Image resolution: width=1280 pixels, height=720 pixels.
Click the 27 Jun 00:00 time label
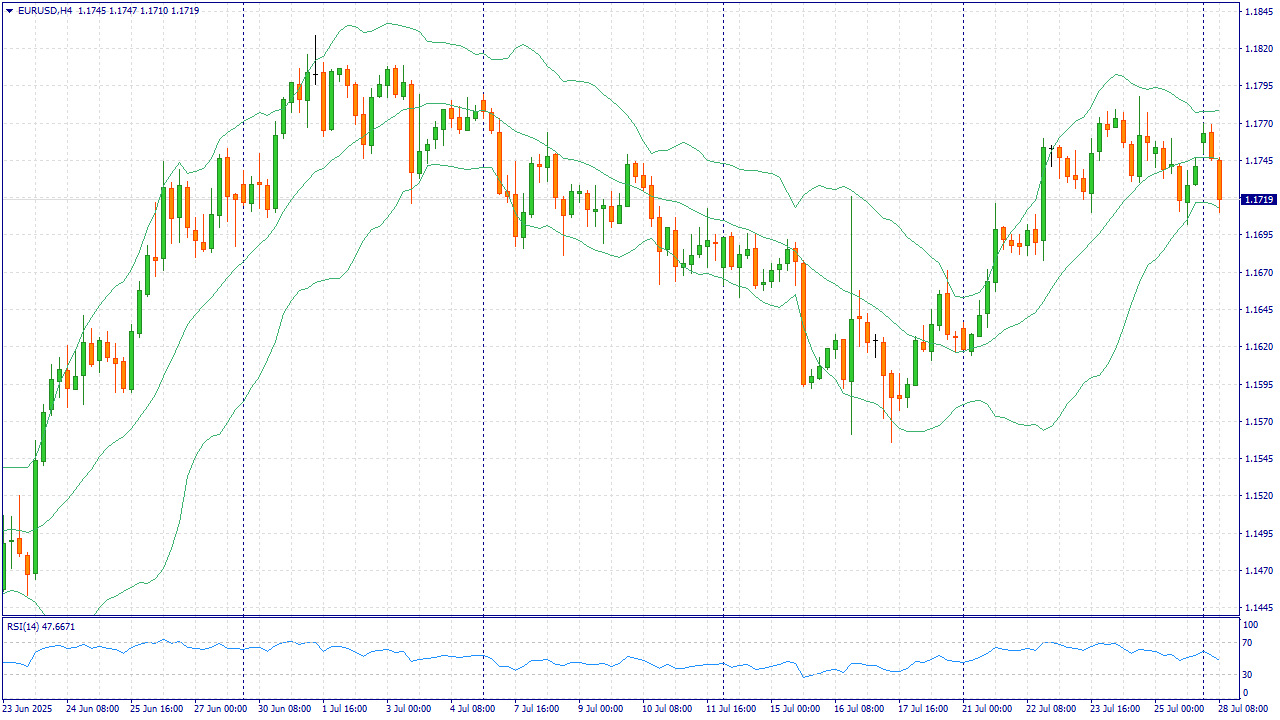[x=220, y=708]
